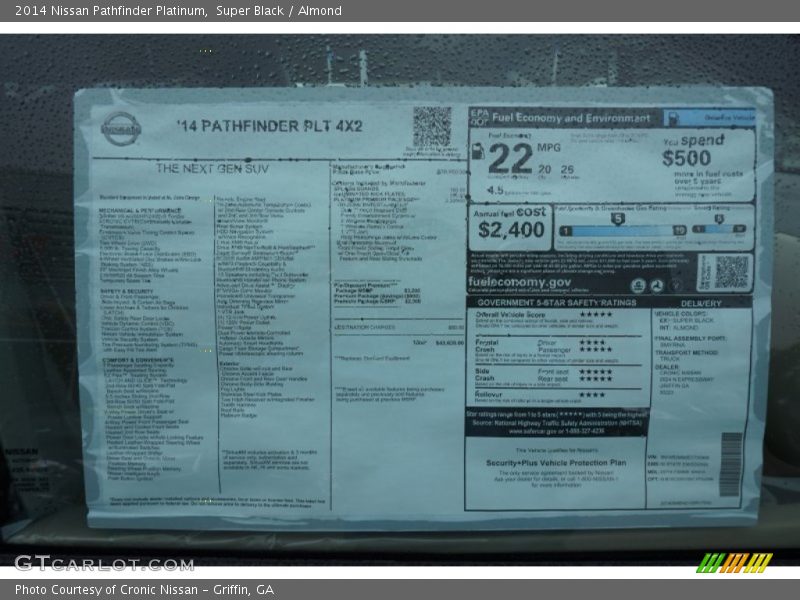This screenshot has height=600, width=800.
Task: Click the COMFORT & CONVENIENCE section heading
Action: point(138,360)
